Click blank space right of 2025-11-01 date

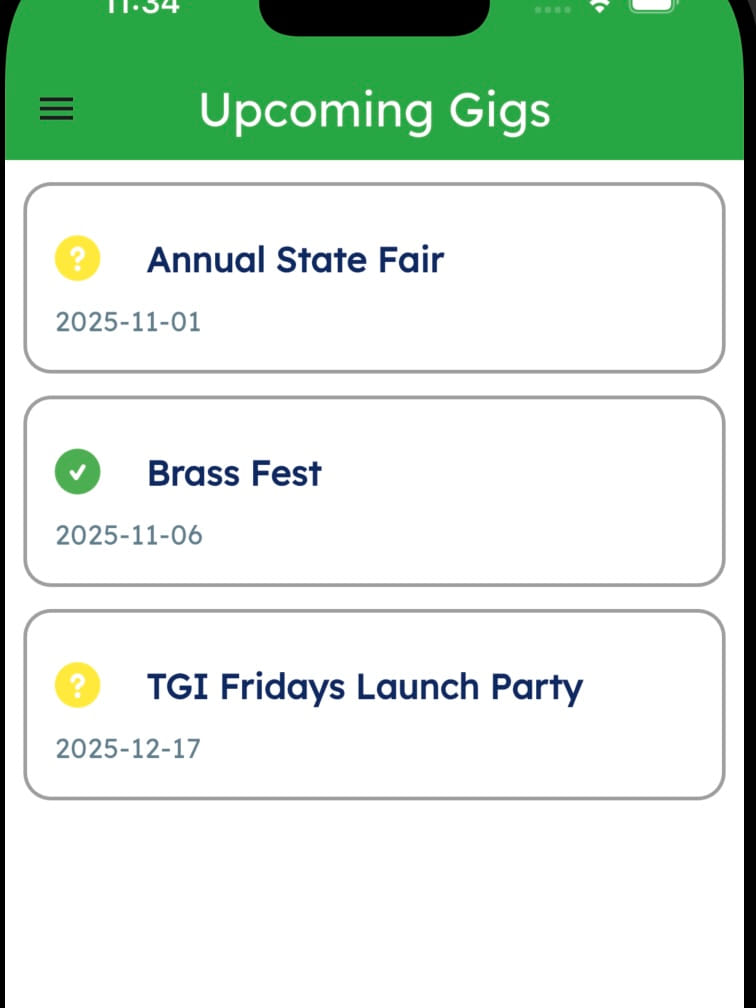click(x=450, y=322)
